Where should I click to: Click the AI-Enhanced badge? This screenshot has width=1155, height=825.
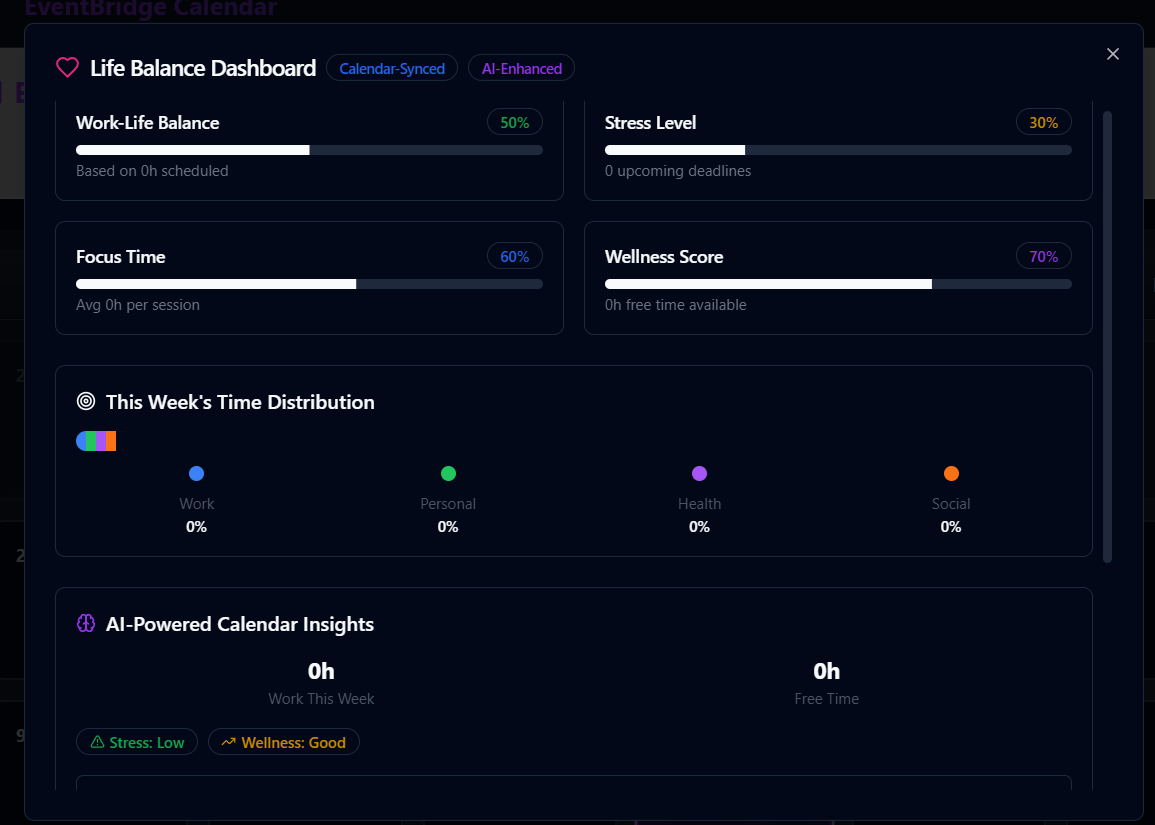pos(522,69)
